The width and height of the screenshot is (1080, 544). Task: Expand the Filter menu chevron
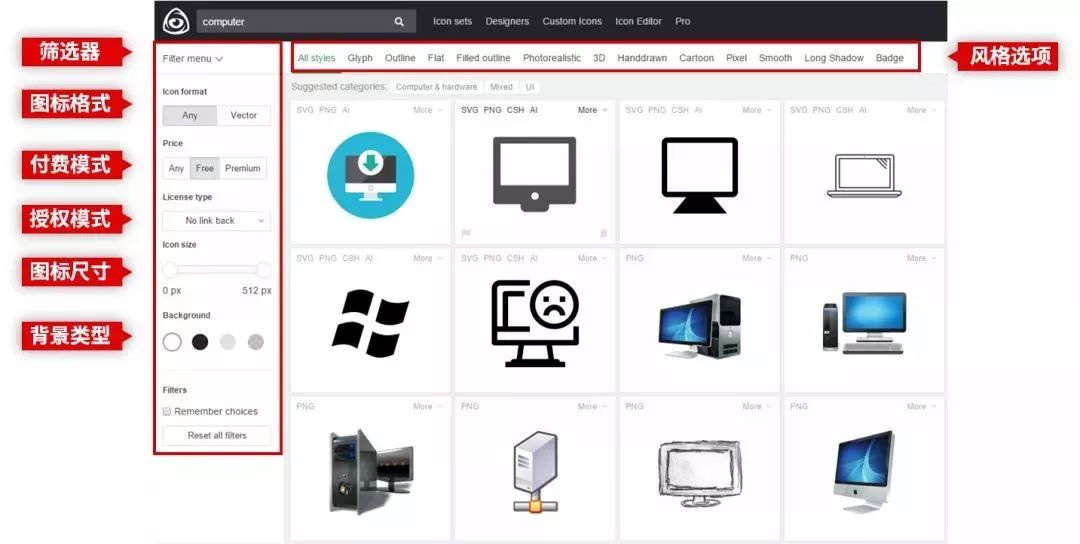pyautogui.click(x=219, y=59)
